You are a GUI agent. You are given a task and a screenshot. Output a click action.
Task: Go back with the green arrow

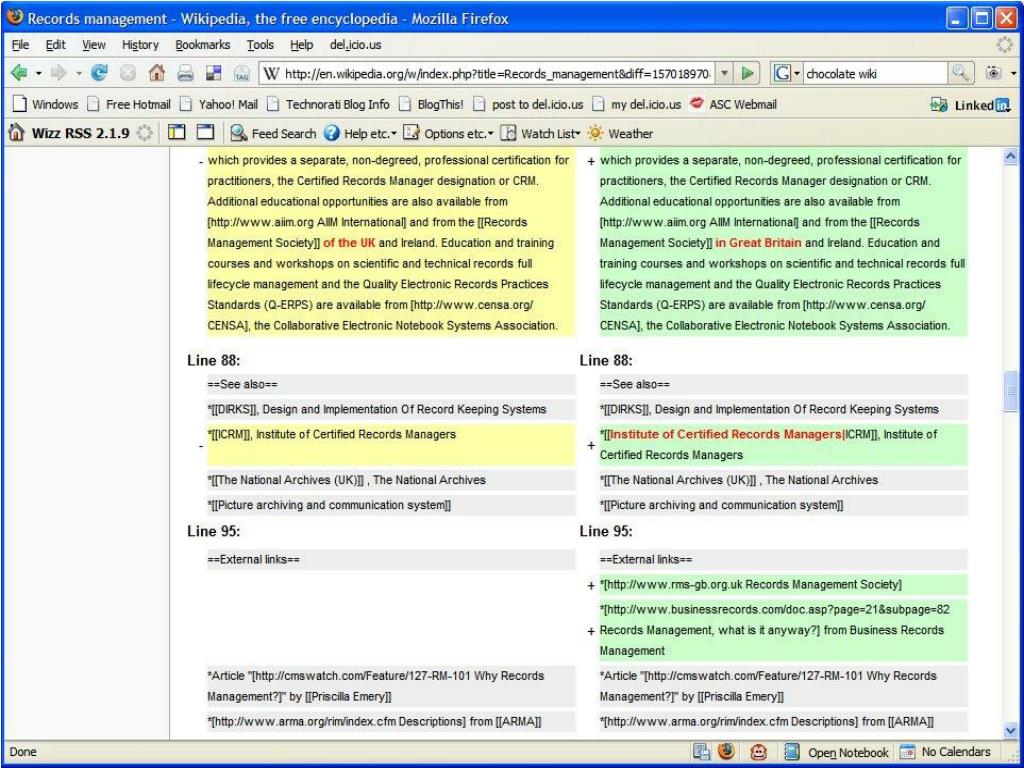tap(19, 73)
